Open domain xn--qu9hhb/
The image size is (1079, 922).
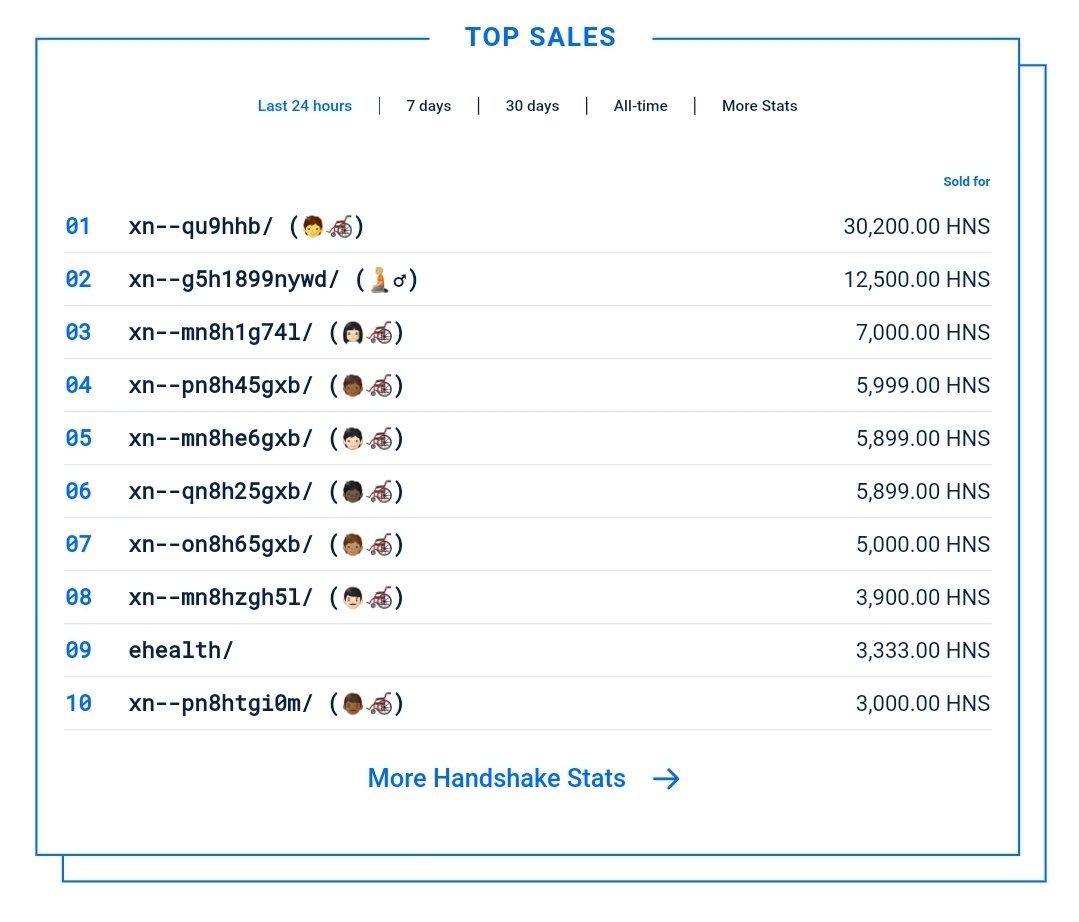200,226
